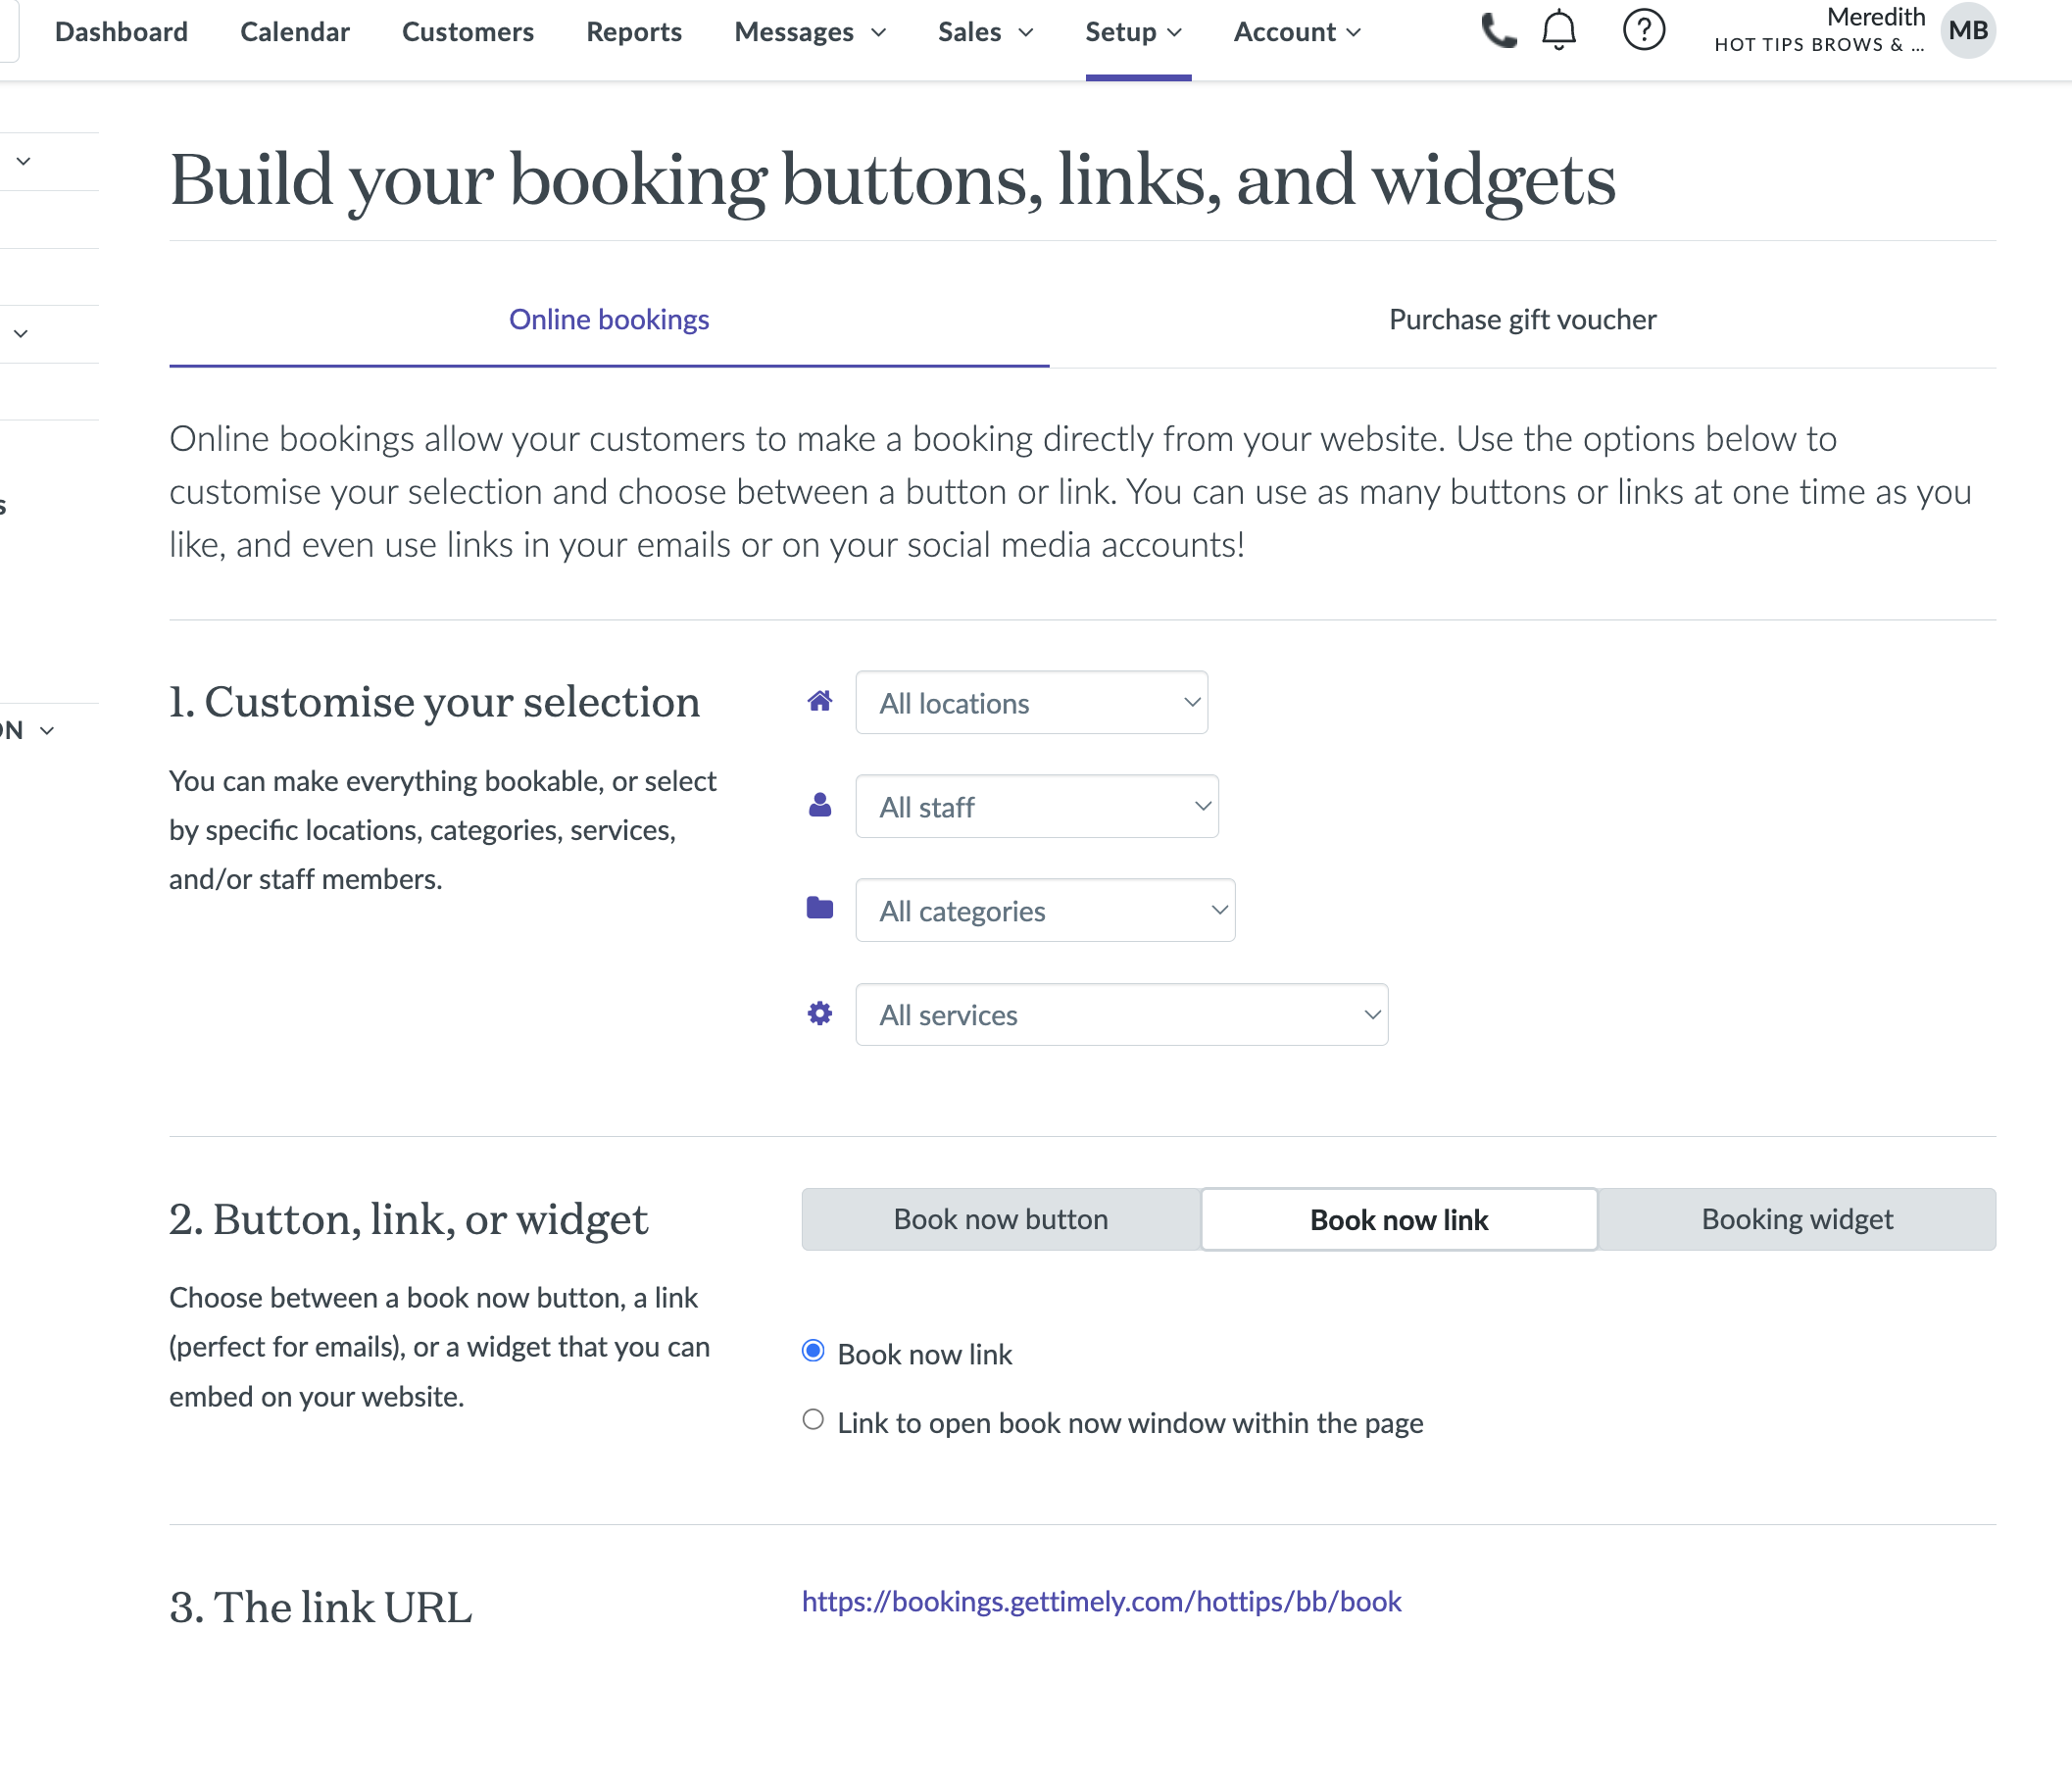Click the categories folder icon
The width and height of the screenshot is (2072, 1780).
click(820, 908)
